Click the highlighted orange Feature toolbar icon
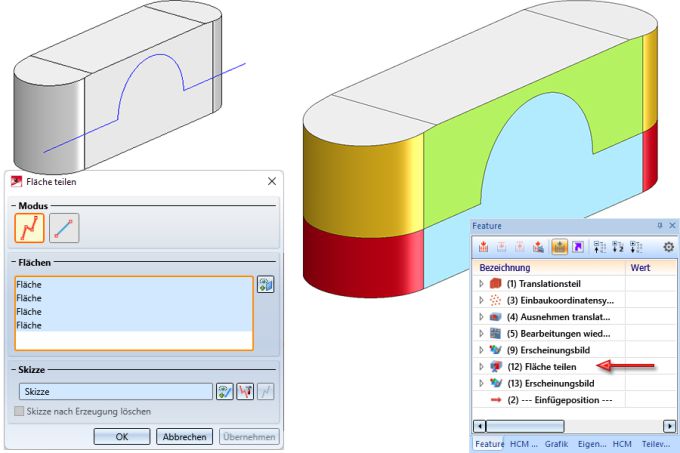 click(559, 246)
